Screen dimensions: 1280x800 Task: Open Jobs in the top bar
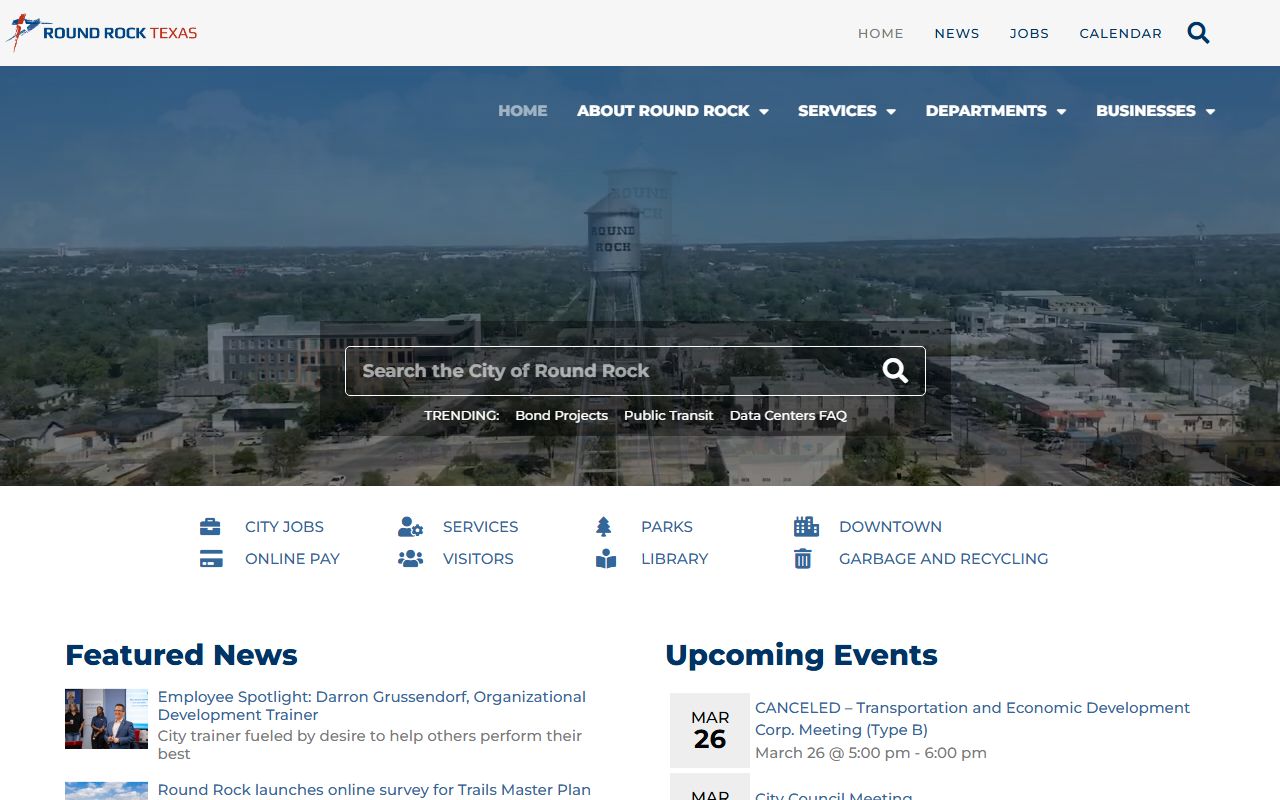(1029, 33)
